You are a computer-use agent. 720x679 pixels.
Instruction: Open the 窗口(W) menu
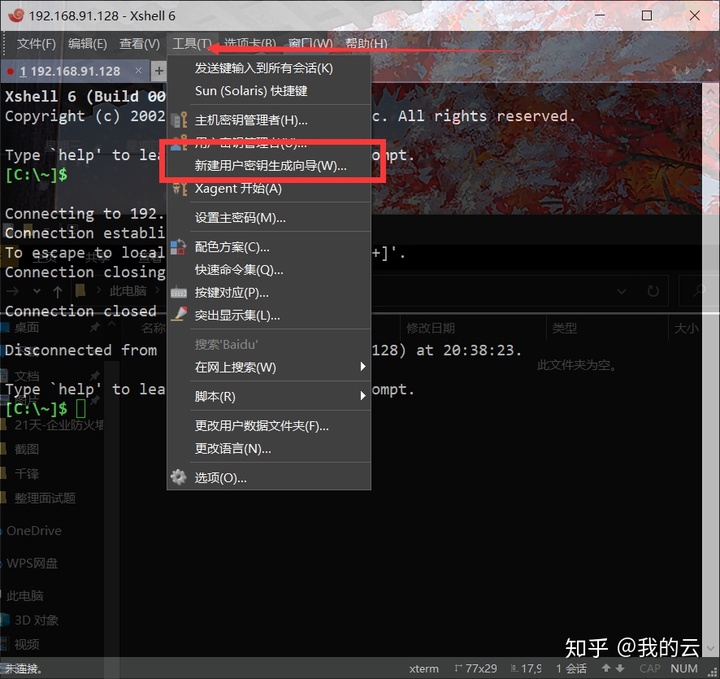tap(310, 44)
